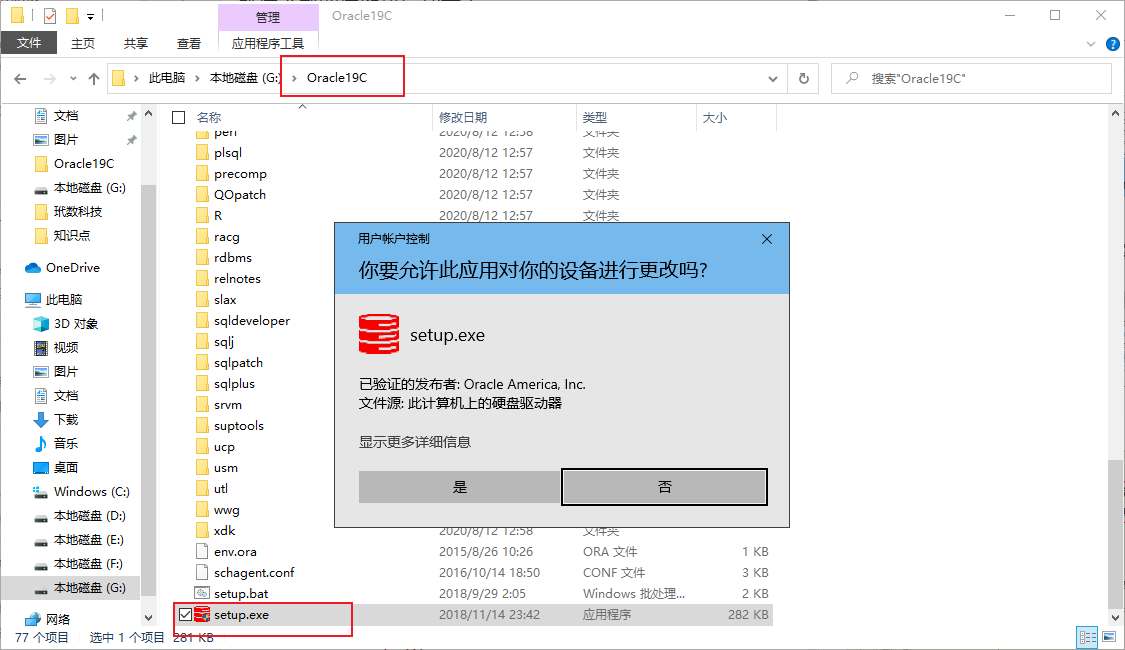Screen dimensions: 1125x650
Task: Click the properties checkmark icon in title bar
Action: [50, 16]
